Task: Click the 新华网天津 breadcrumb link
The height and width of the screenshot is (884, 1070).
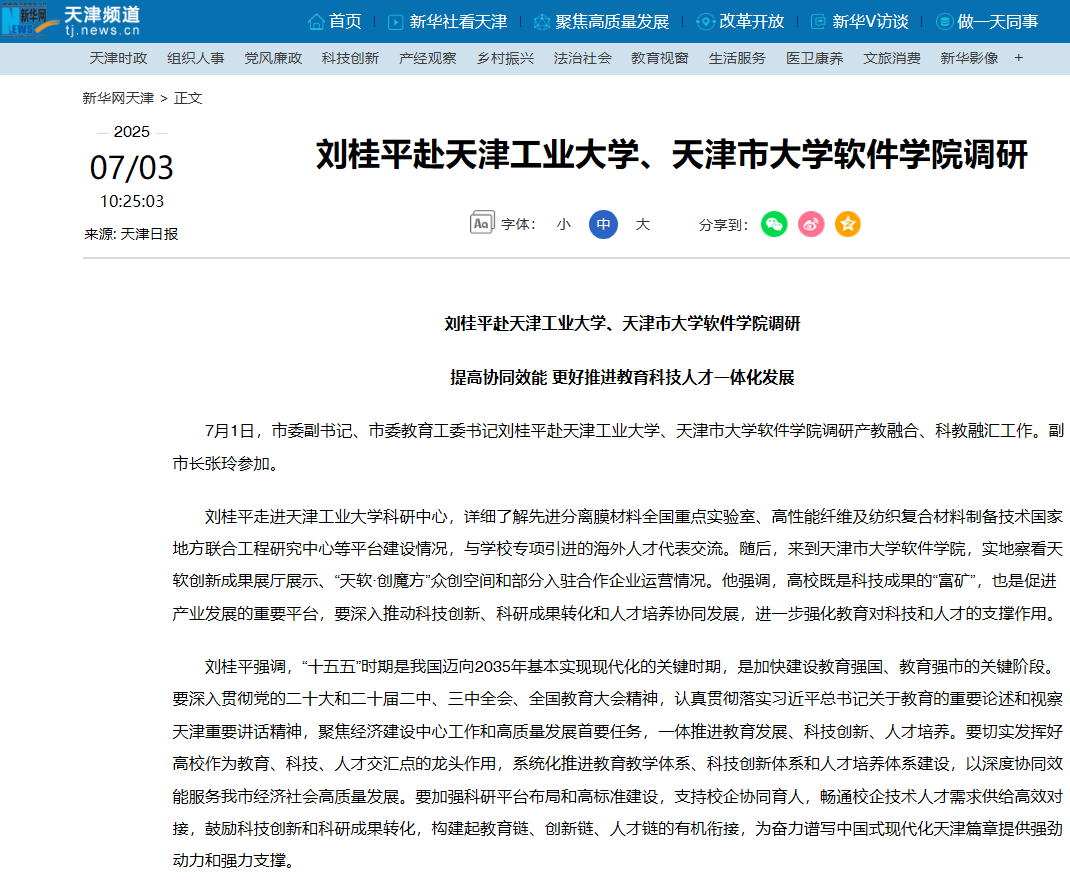Action: pos(118,98)
